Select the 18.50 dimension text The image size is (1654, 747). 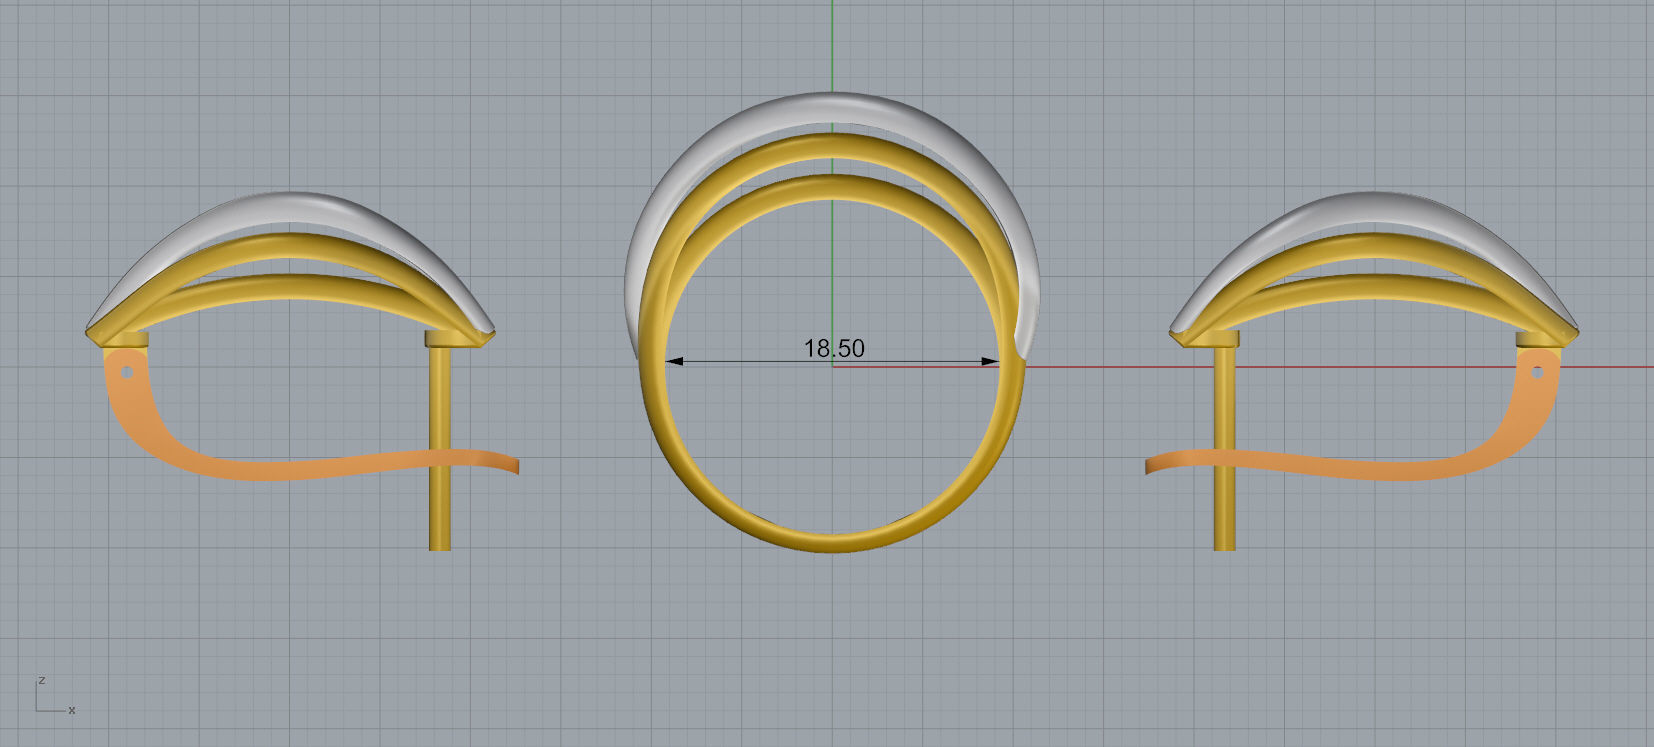834,348
